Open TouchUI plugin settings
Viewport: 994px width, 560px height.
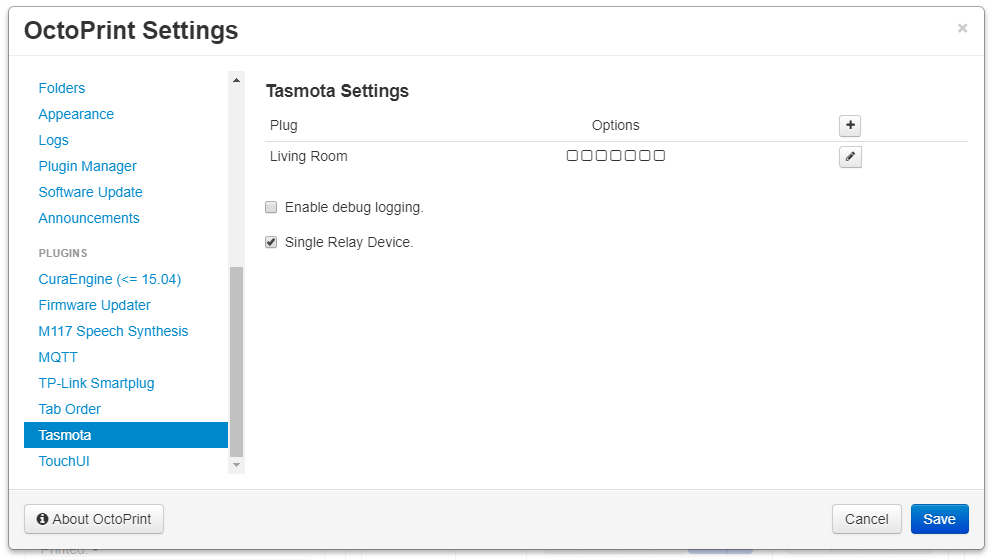point(63,461)
